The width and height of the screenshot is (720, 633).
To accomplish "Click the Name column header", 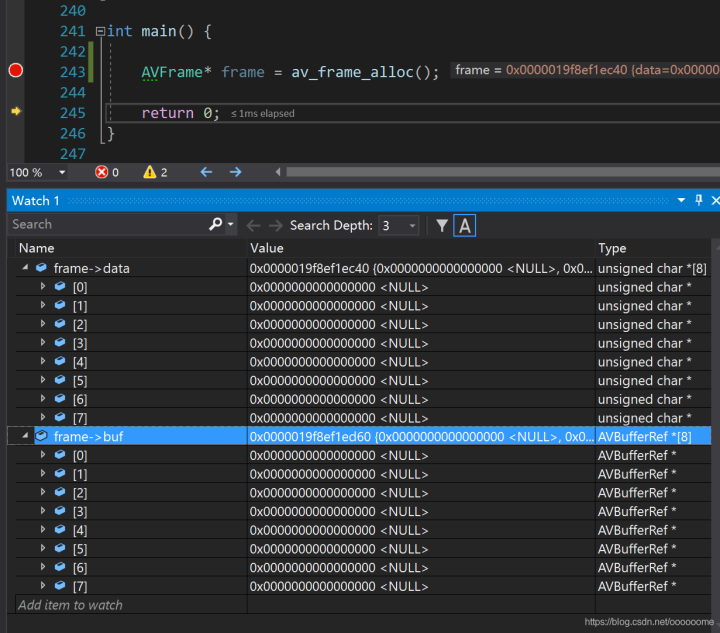I will click(x=37, y=248).
